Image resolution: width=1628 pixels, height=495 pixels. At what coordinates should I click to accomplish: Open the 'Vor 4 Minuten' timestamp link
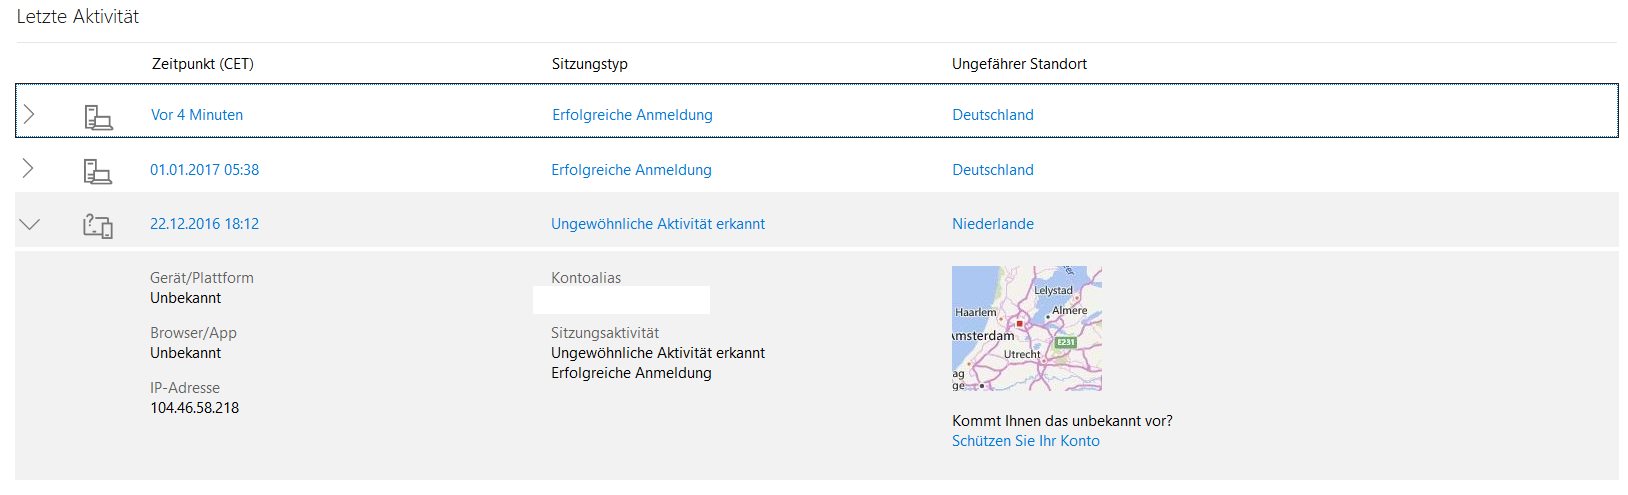click(x=197, y=115)
